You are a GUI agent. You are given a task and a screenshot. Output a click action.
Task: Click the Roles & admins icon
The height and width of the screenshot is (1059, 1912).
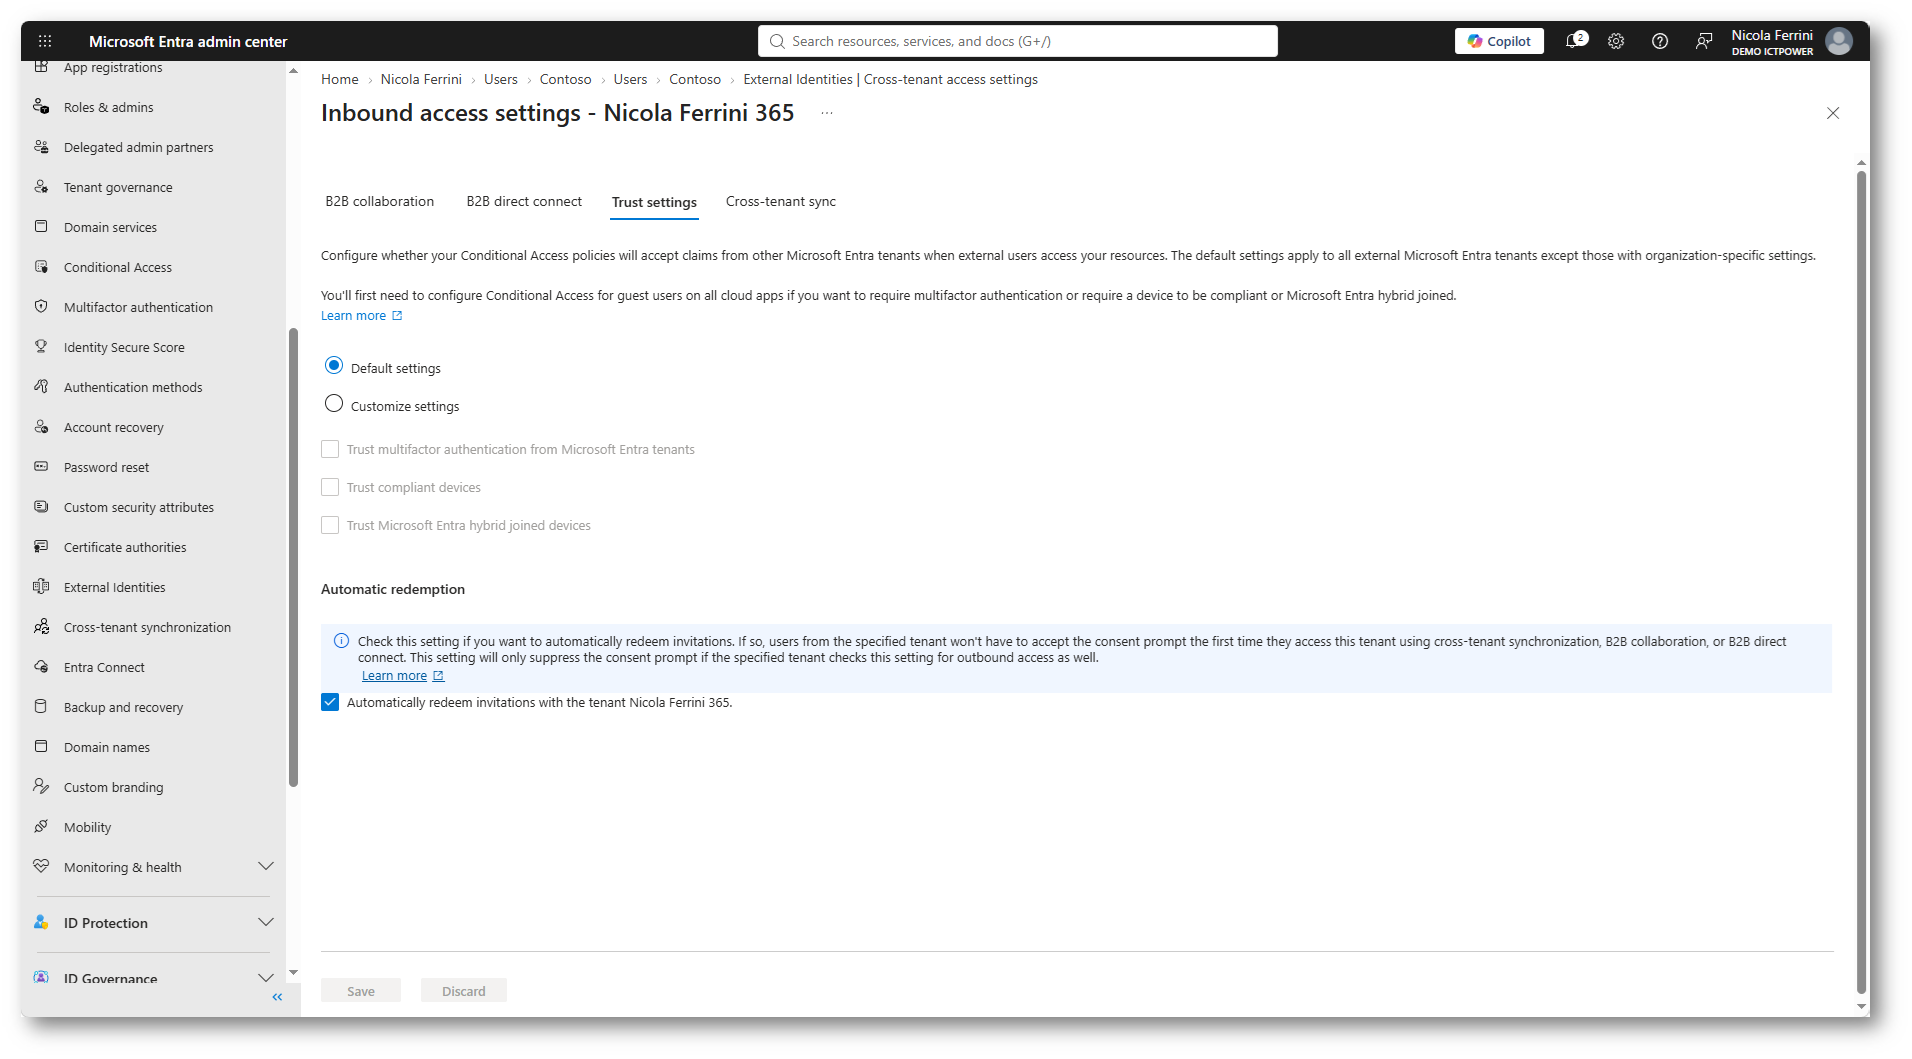pos(41,106)
